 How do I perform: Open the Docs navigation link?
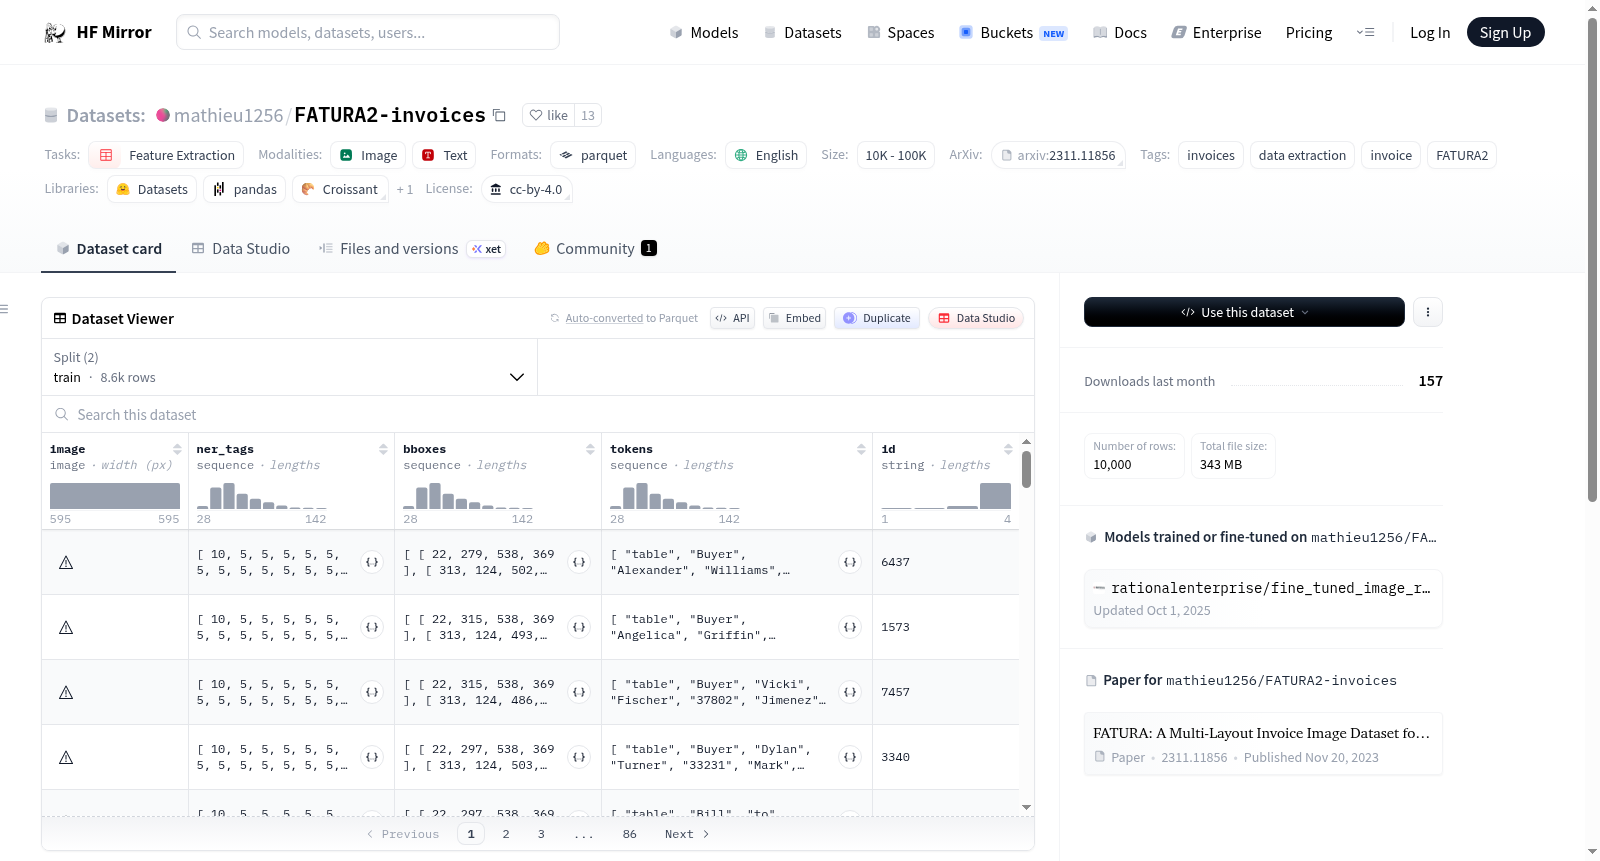point(1120,33)
